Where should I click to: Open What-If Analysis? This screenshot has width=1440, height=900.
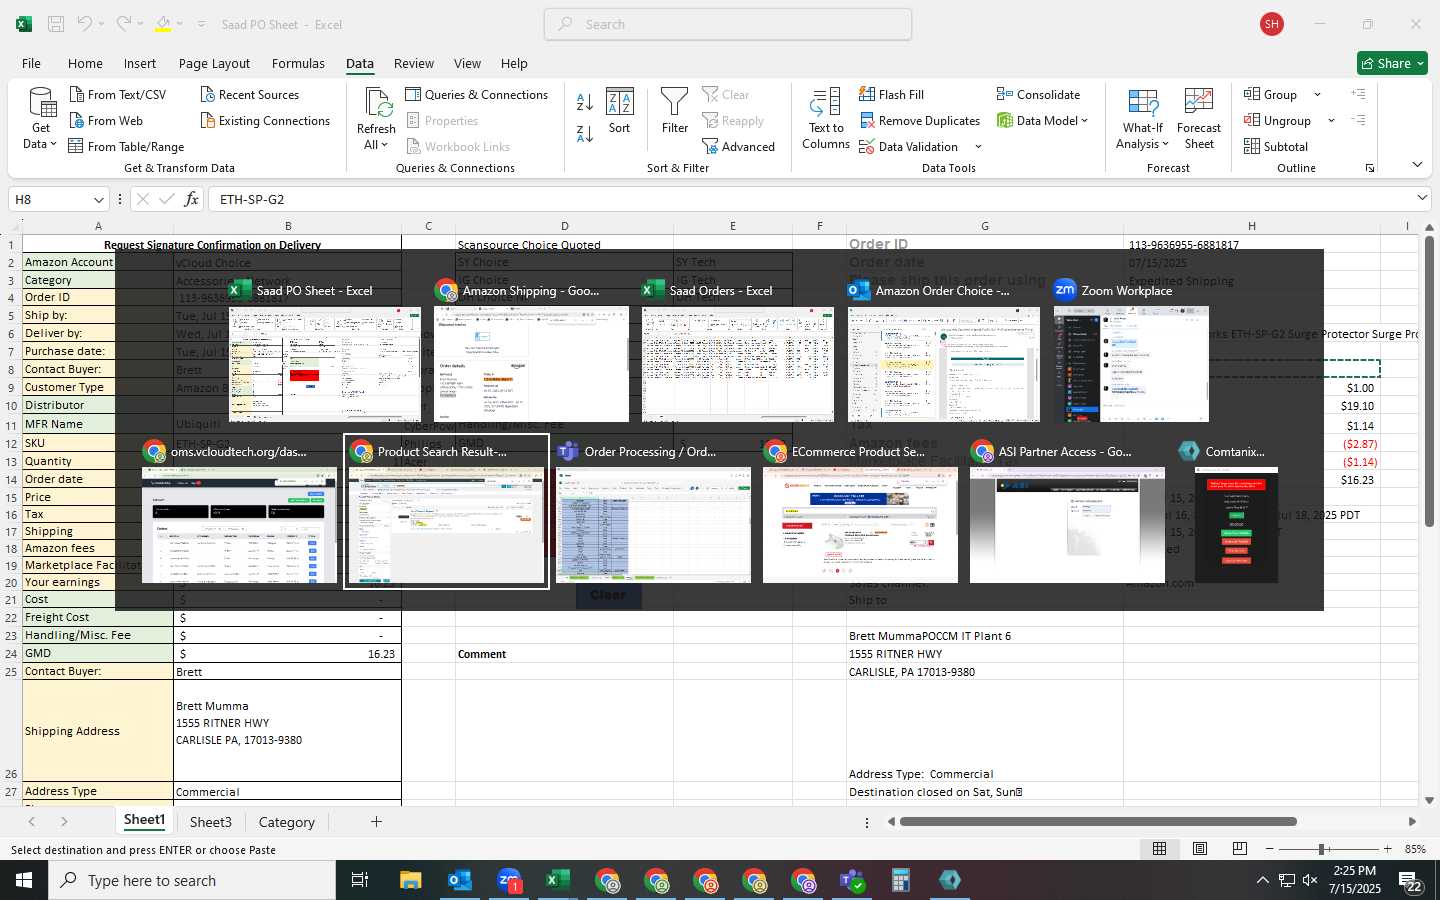(1142, 119)
